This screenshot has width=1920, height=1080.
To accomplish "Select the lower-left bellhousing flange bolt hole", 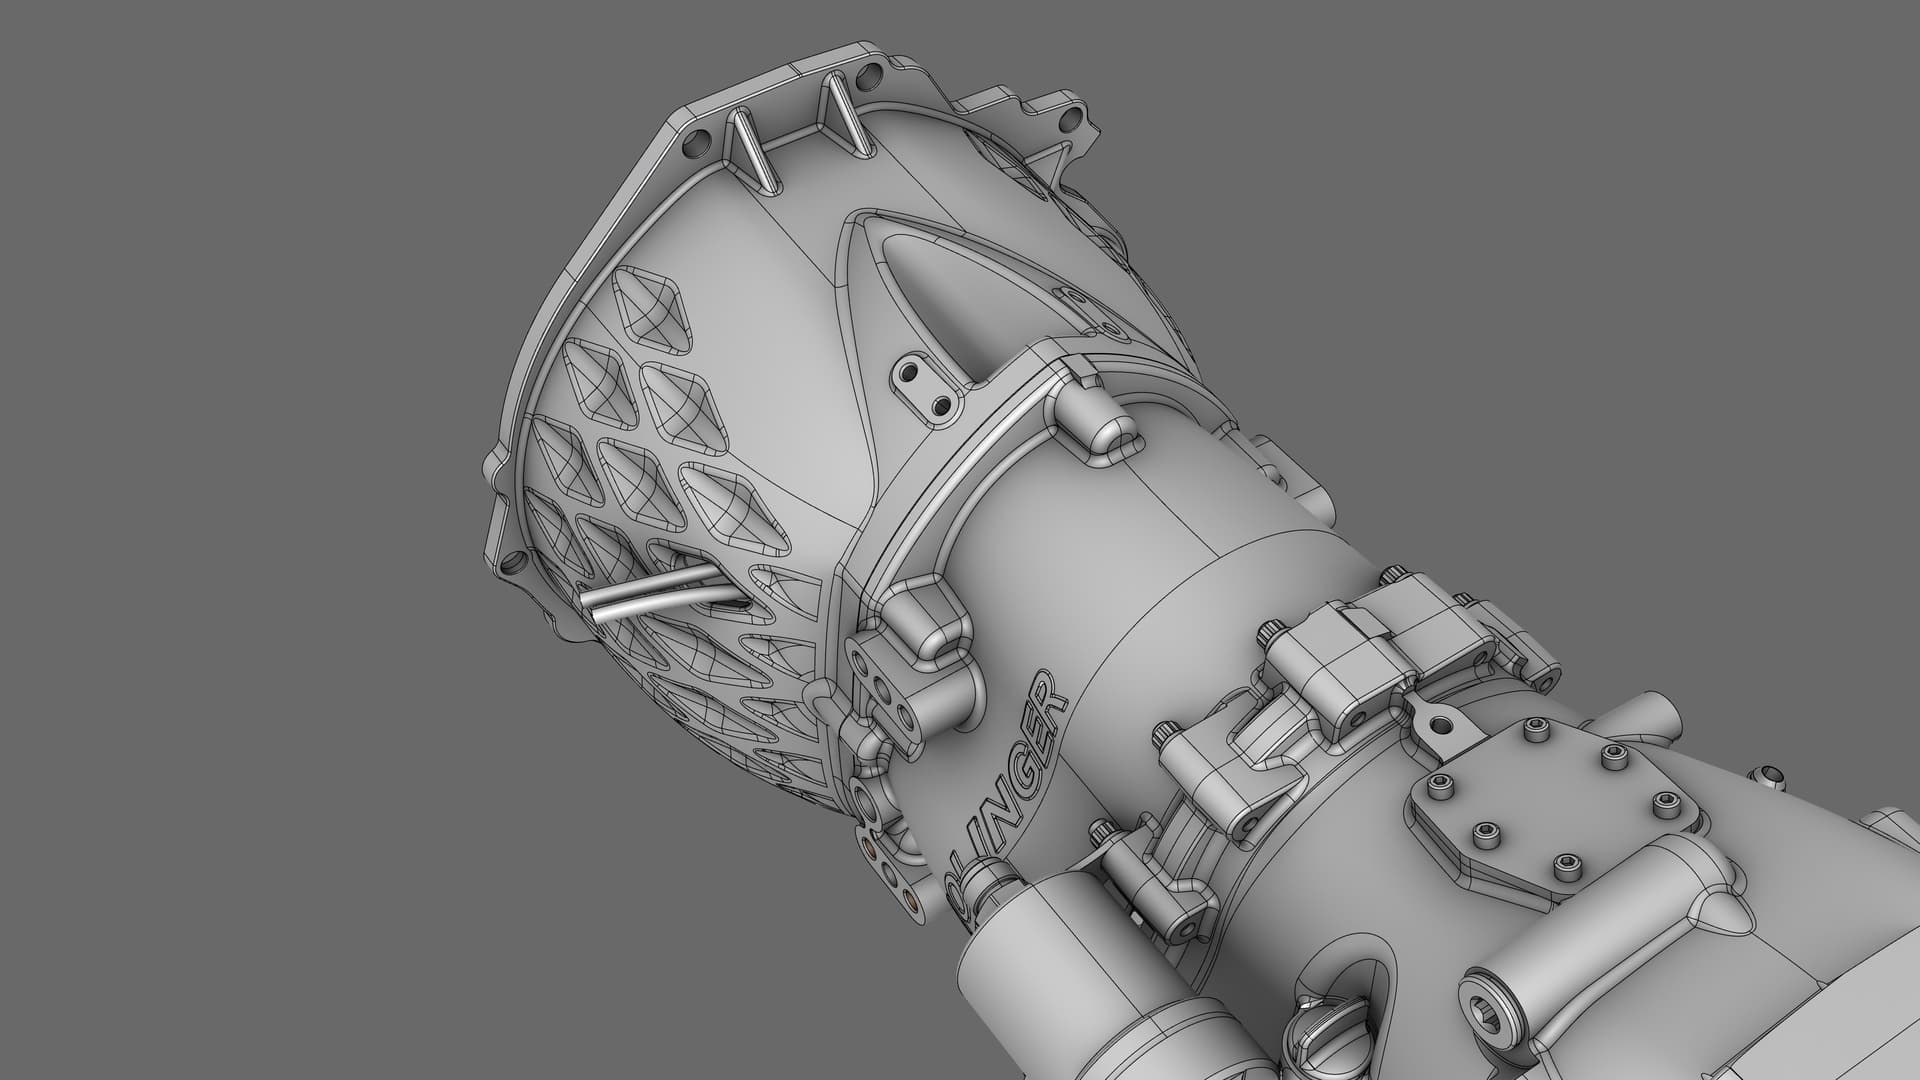I will click(x=516, y=565).
